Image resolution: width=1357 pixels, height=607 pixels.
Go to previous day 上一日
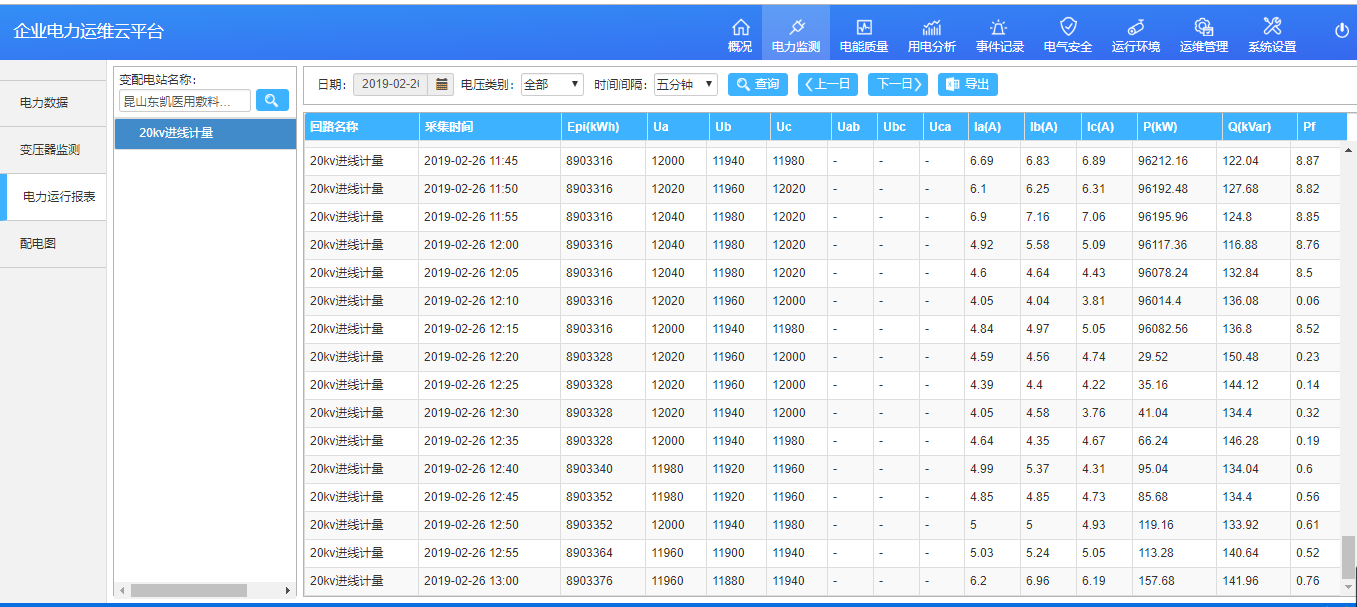[x=828, y=85]
